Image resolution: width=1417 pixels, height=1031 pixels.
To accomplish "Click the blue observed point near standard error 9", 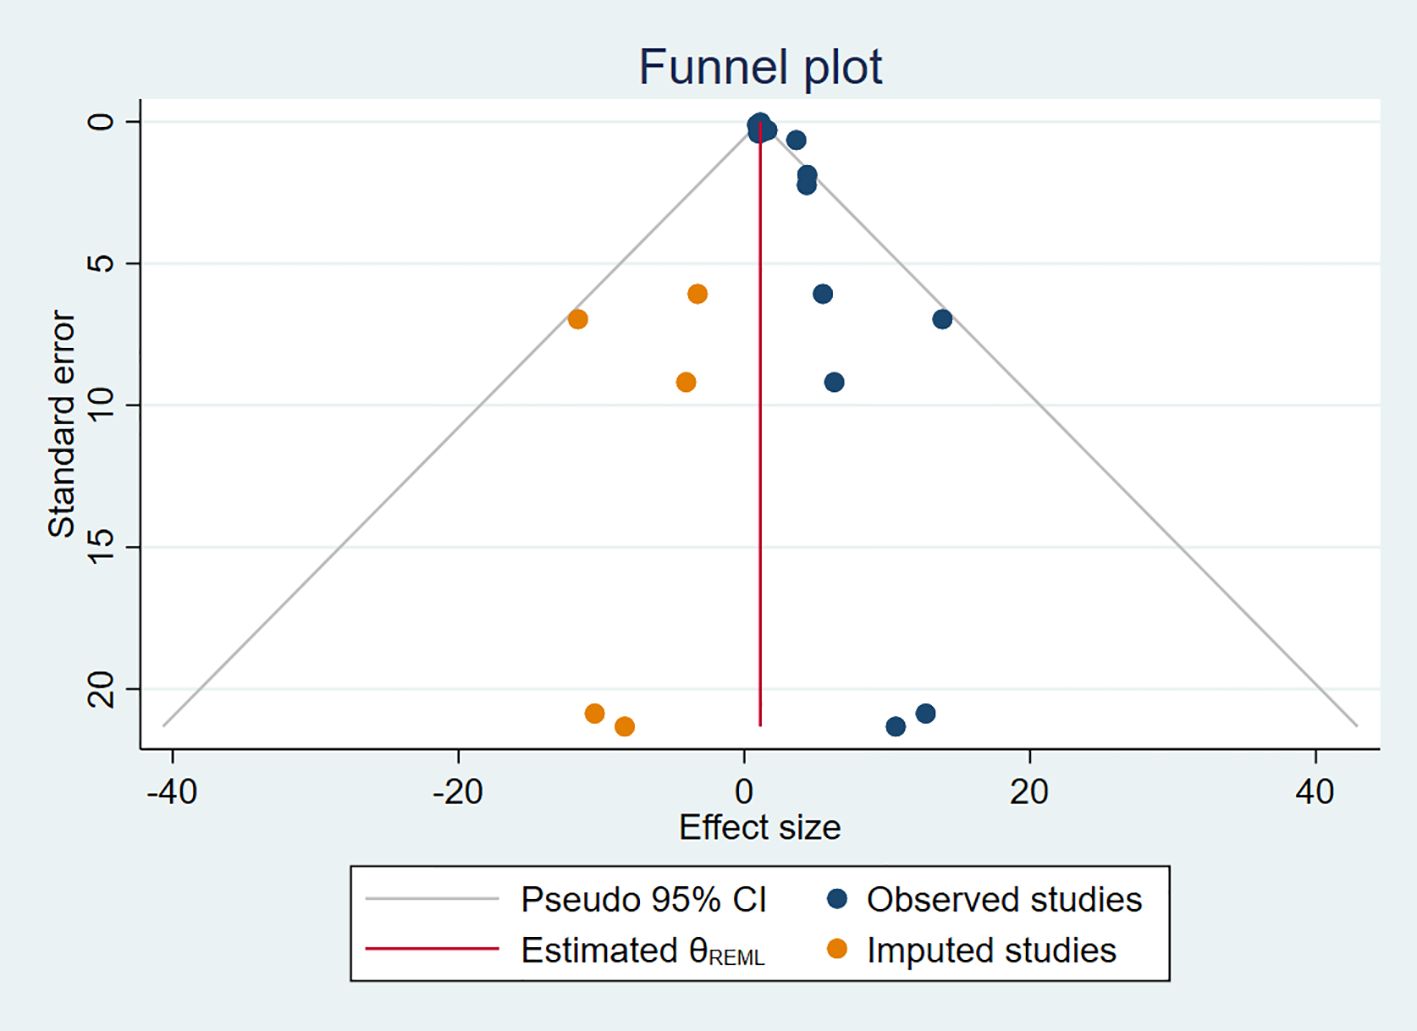I will pos(834,382).
